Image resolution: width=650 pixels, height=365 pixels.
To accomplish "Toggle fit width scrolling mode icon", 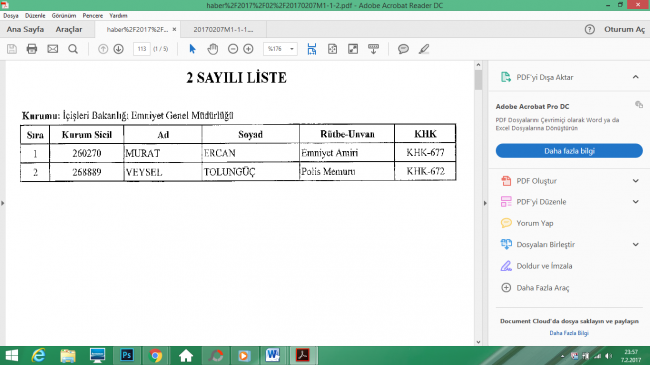I will (312, 49).
